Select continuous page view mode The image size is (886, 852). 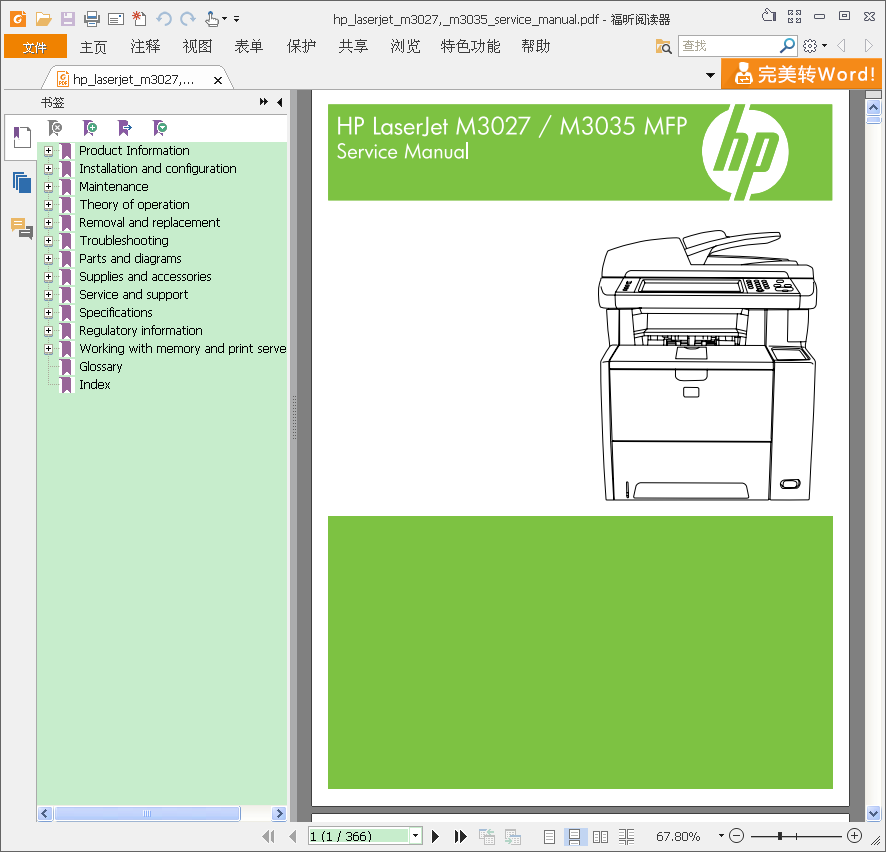(x=575, y=836)
